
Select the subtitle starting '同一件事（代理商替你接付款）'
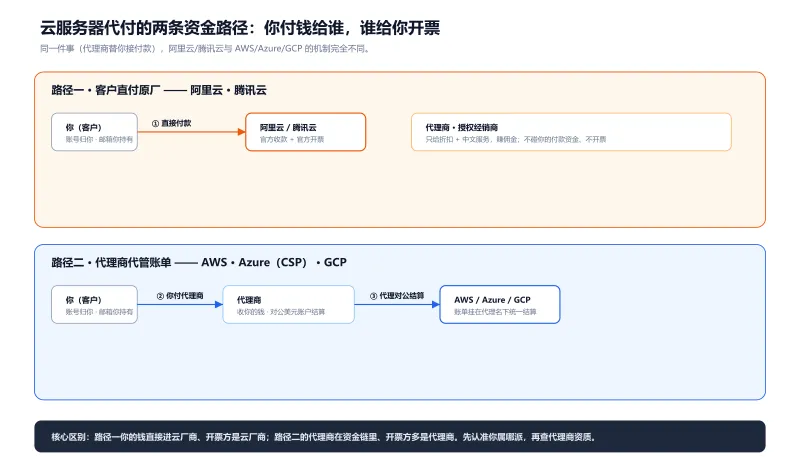tap(206, 49)
